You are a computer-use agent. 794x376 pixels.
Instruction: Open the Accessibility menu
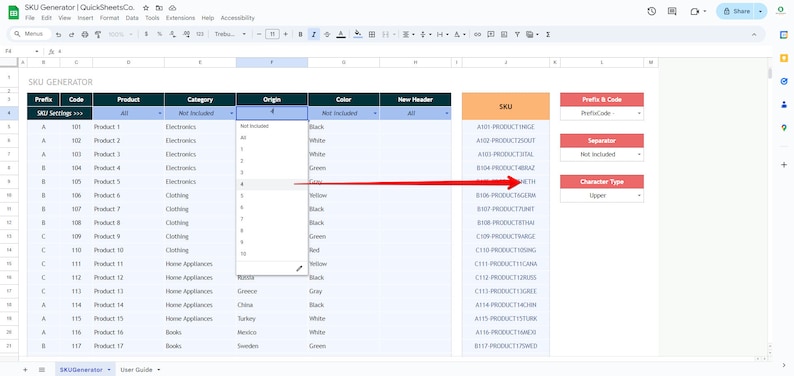click(x=237, y=18)
